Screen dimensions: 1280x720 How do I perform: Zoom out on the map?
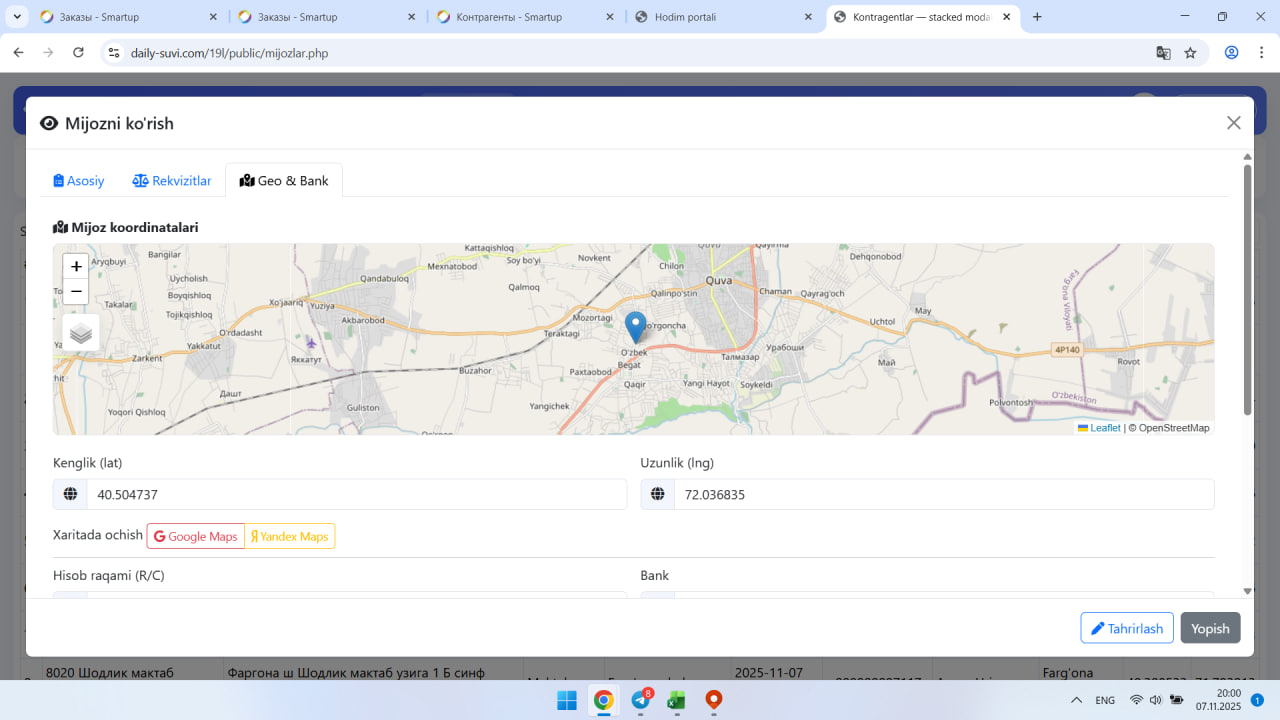click(76, 292)
